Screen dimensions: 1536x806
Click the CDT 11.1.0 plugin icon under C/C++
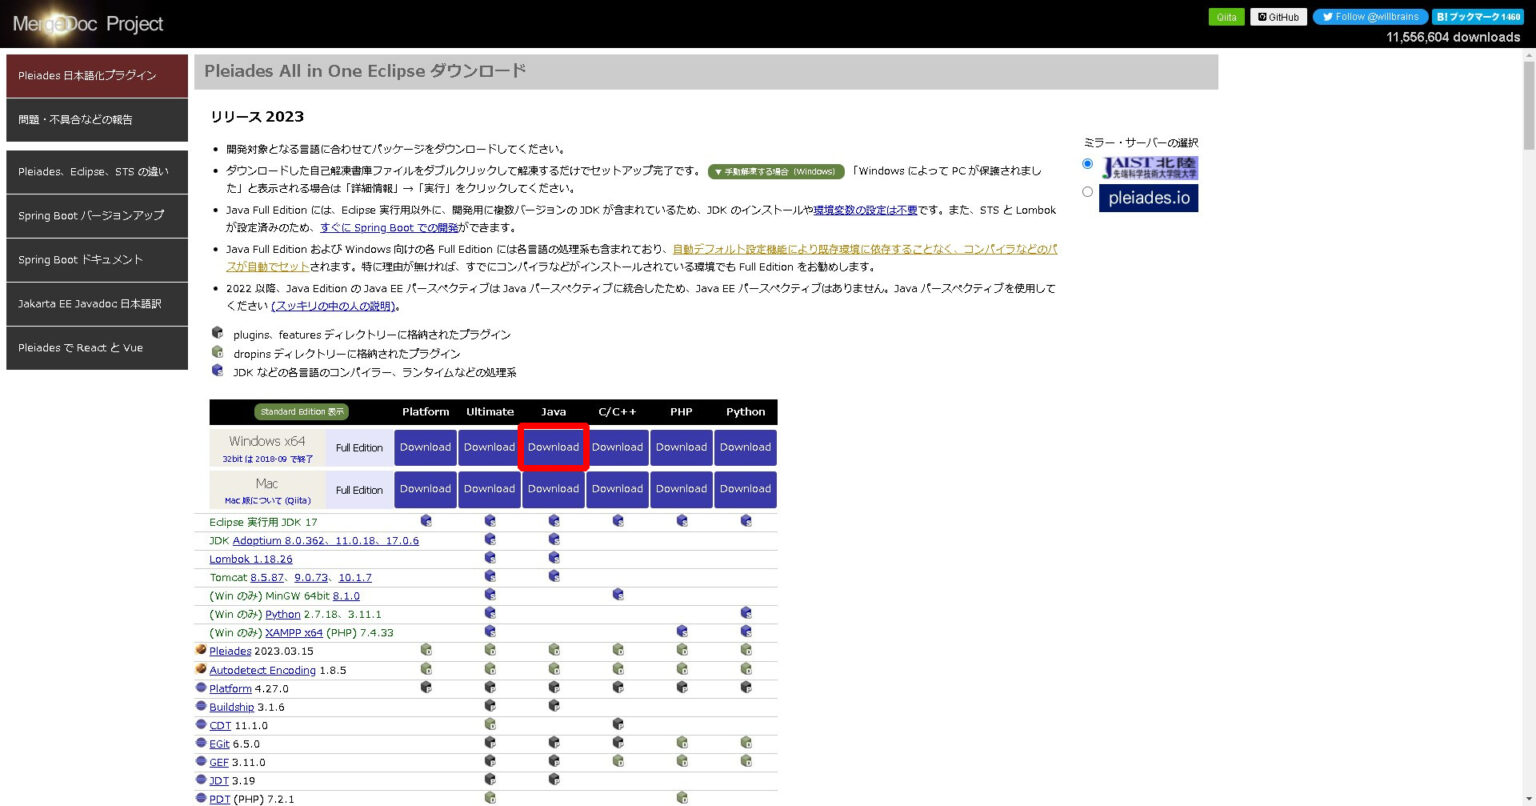pyautogui.click(x=617, y=723)
